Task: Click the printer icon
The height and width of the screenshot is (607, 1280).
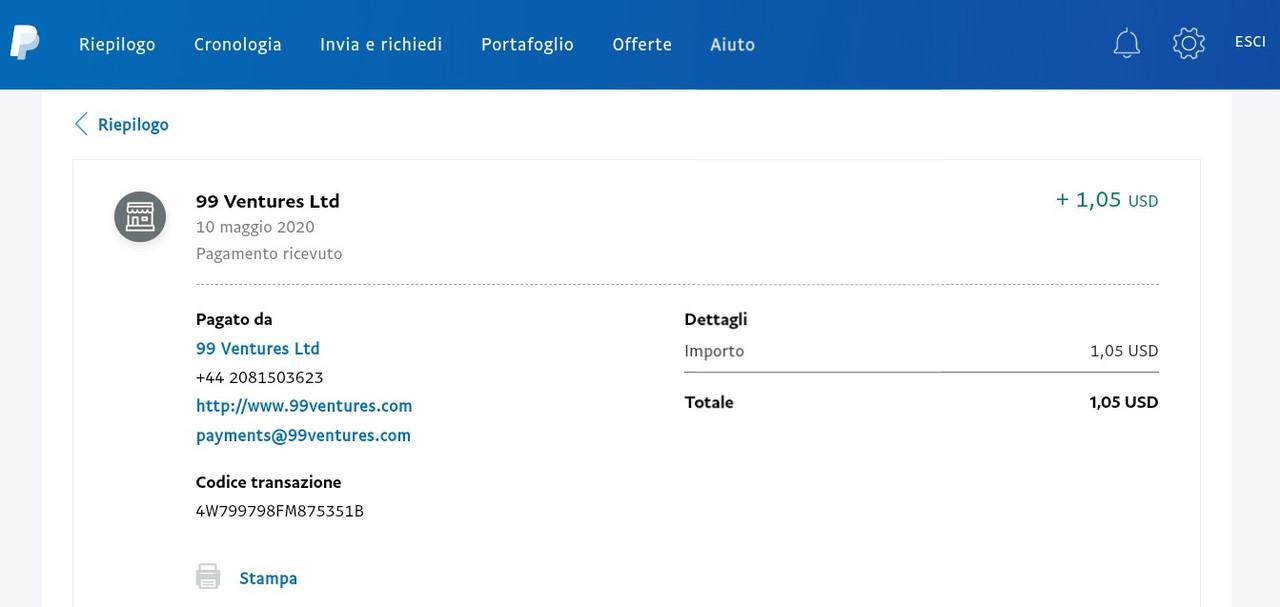Action: click(x=208, y=577)
